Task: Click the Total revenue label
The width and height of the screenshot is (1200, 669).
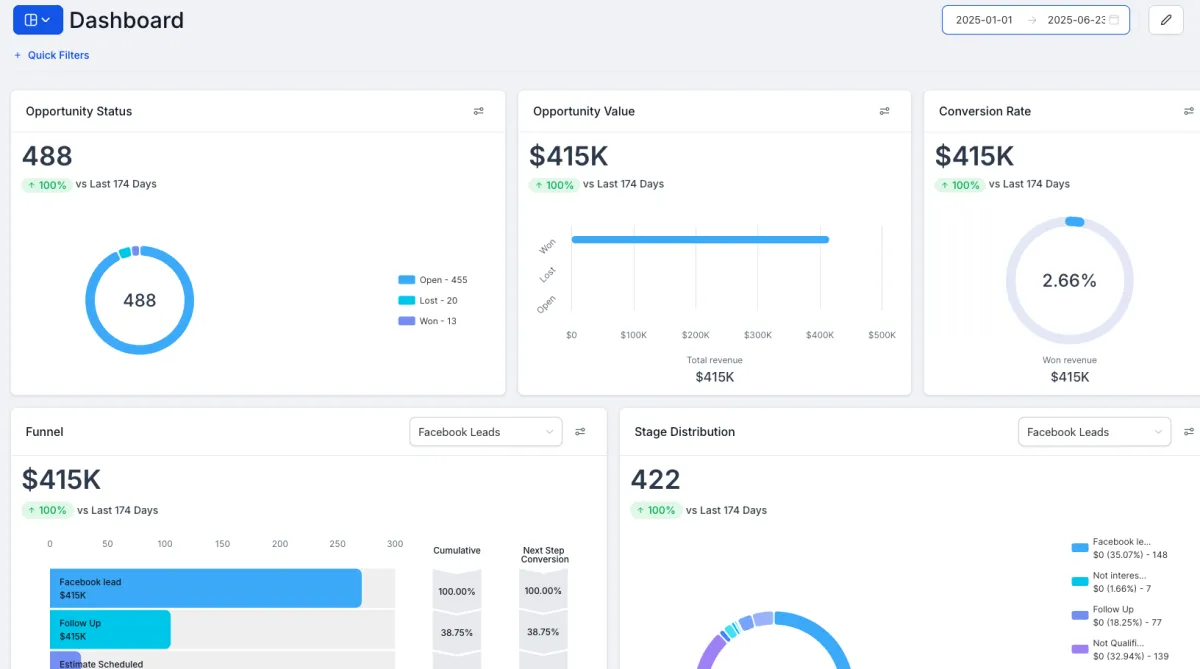Action: [715, 360]
